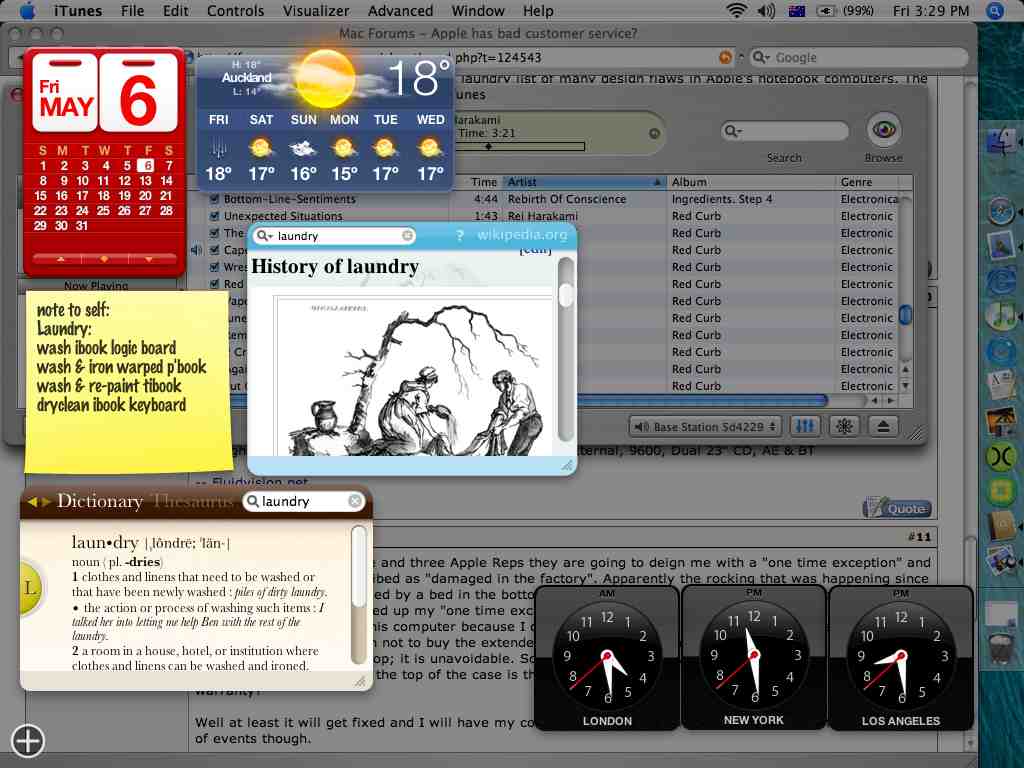Toggle checkbox of track starting with "Red"
This screenshot has width=1024, height=768.
click(x=214, y=283)
